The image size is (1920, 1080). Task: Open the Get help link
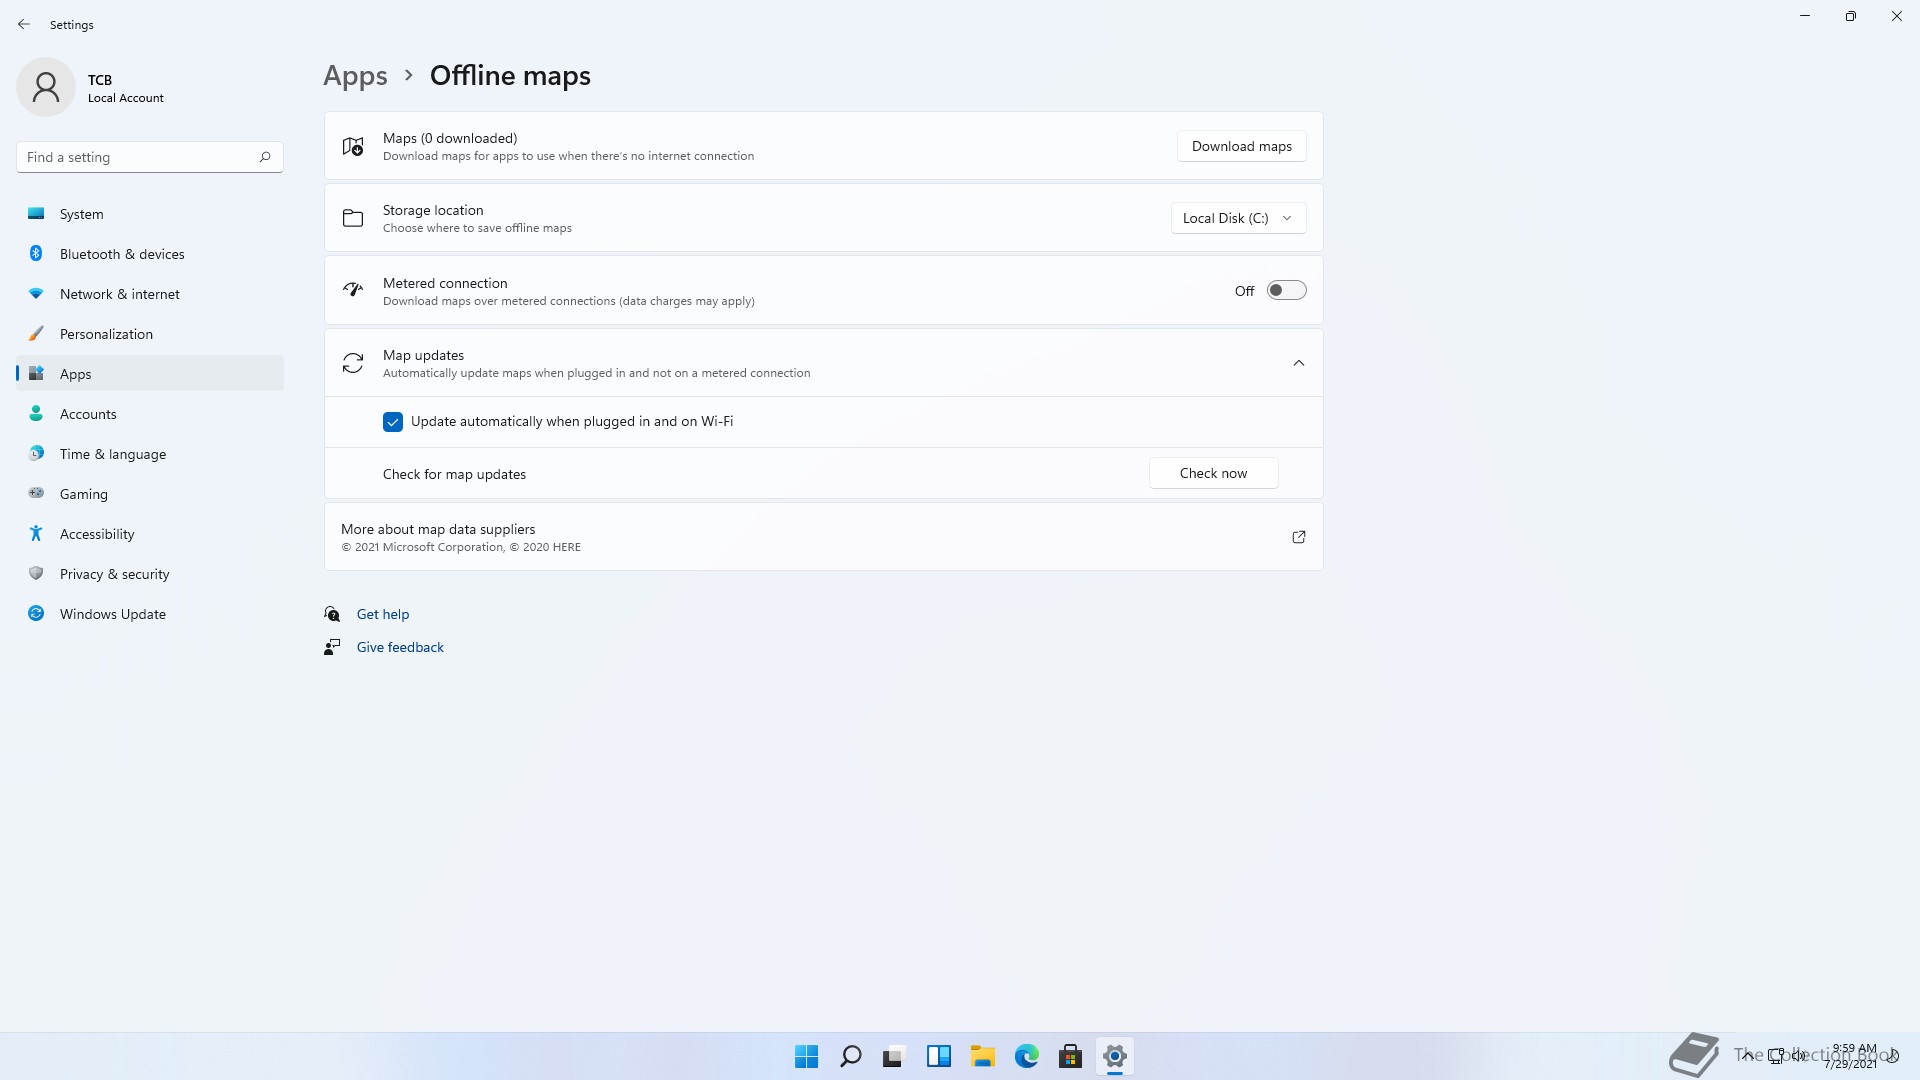point(382,614)
